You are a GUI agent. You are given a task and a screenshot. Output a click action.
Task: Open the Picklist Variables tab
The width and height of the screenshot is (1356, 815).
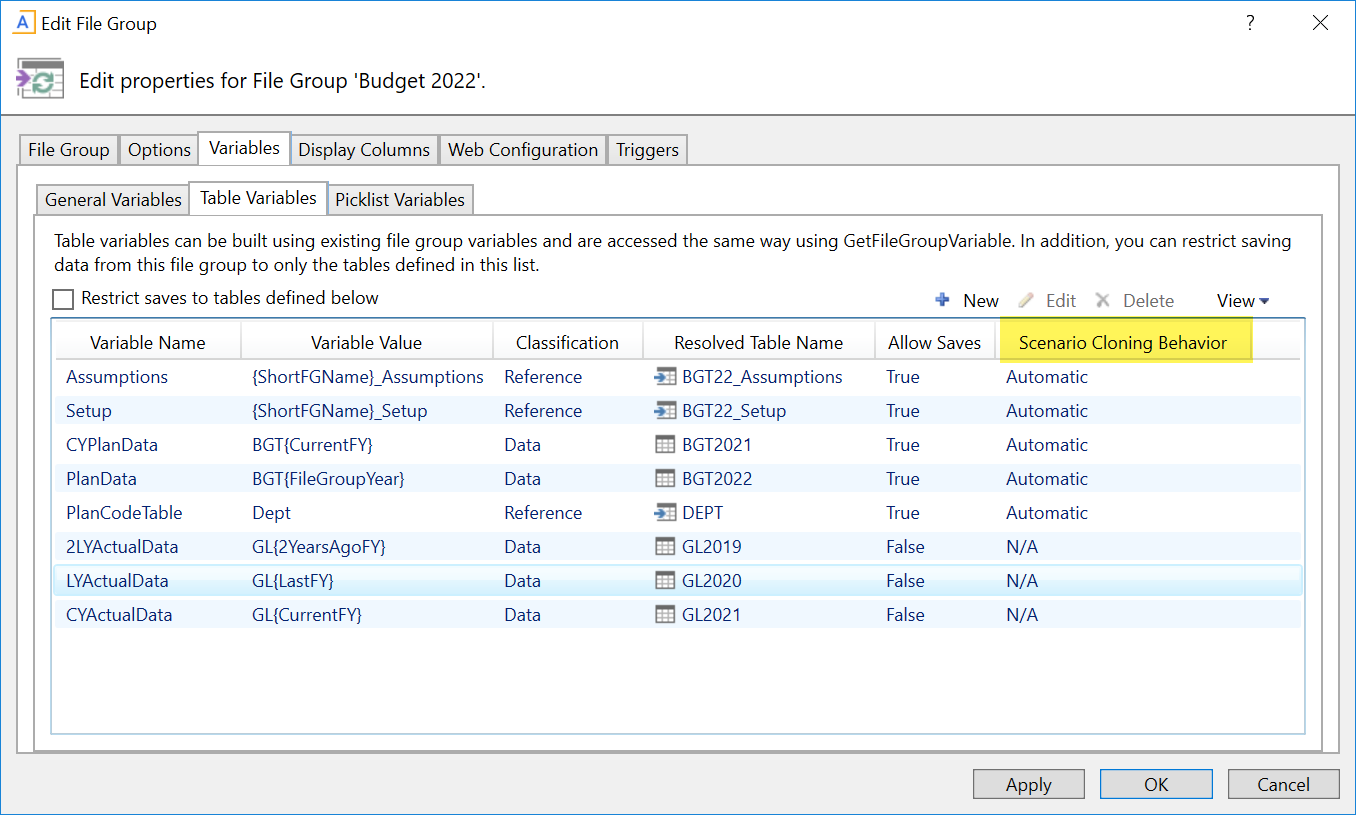click(x=400, y=200)
